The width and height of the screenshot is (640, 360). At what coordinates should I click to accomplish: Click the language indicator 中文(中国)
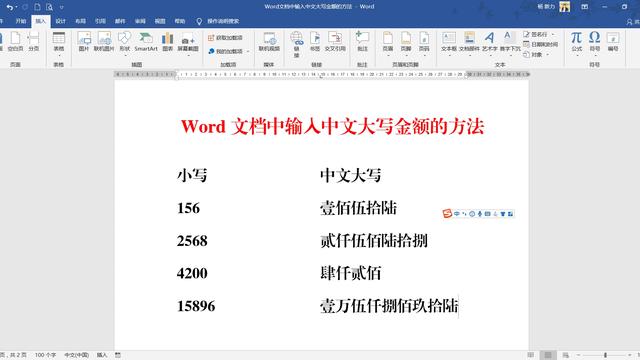point(76,355)
